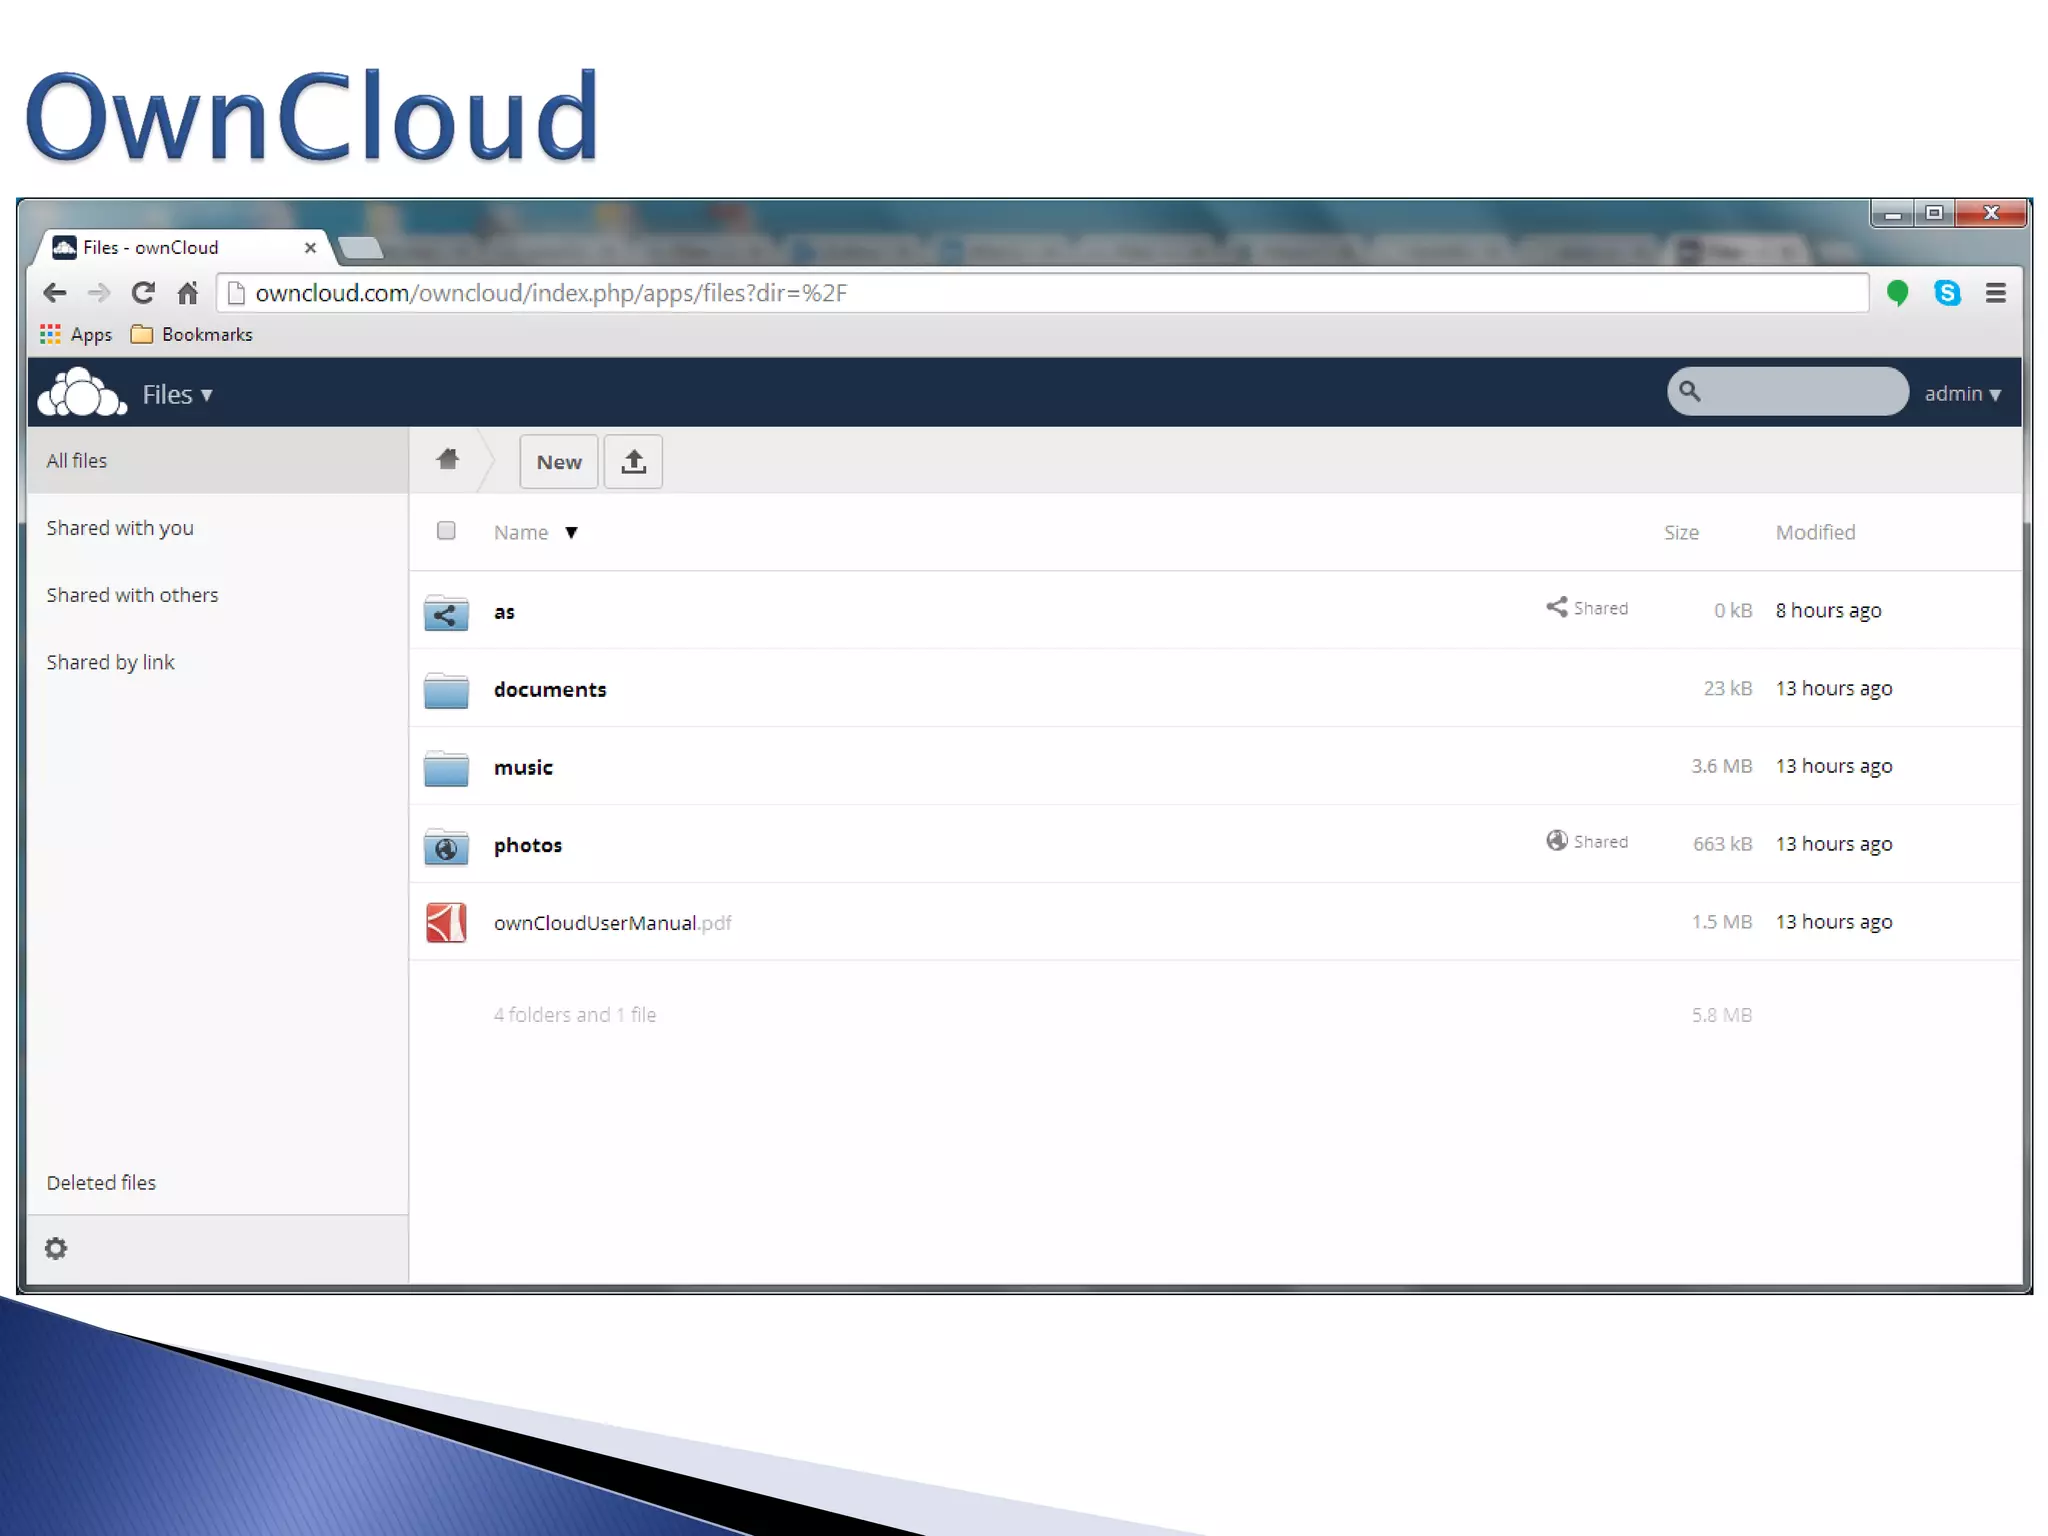Click the home breadcrumb icon

point(447,459)
